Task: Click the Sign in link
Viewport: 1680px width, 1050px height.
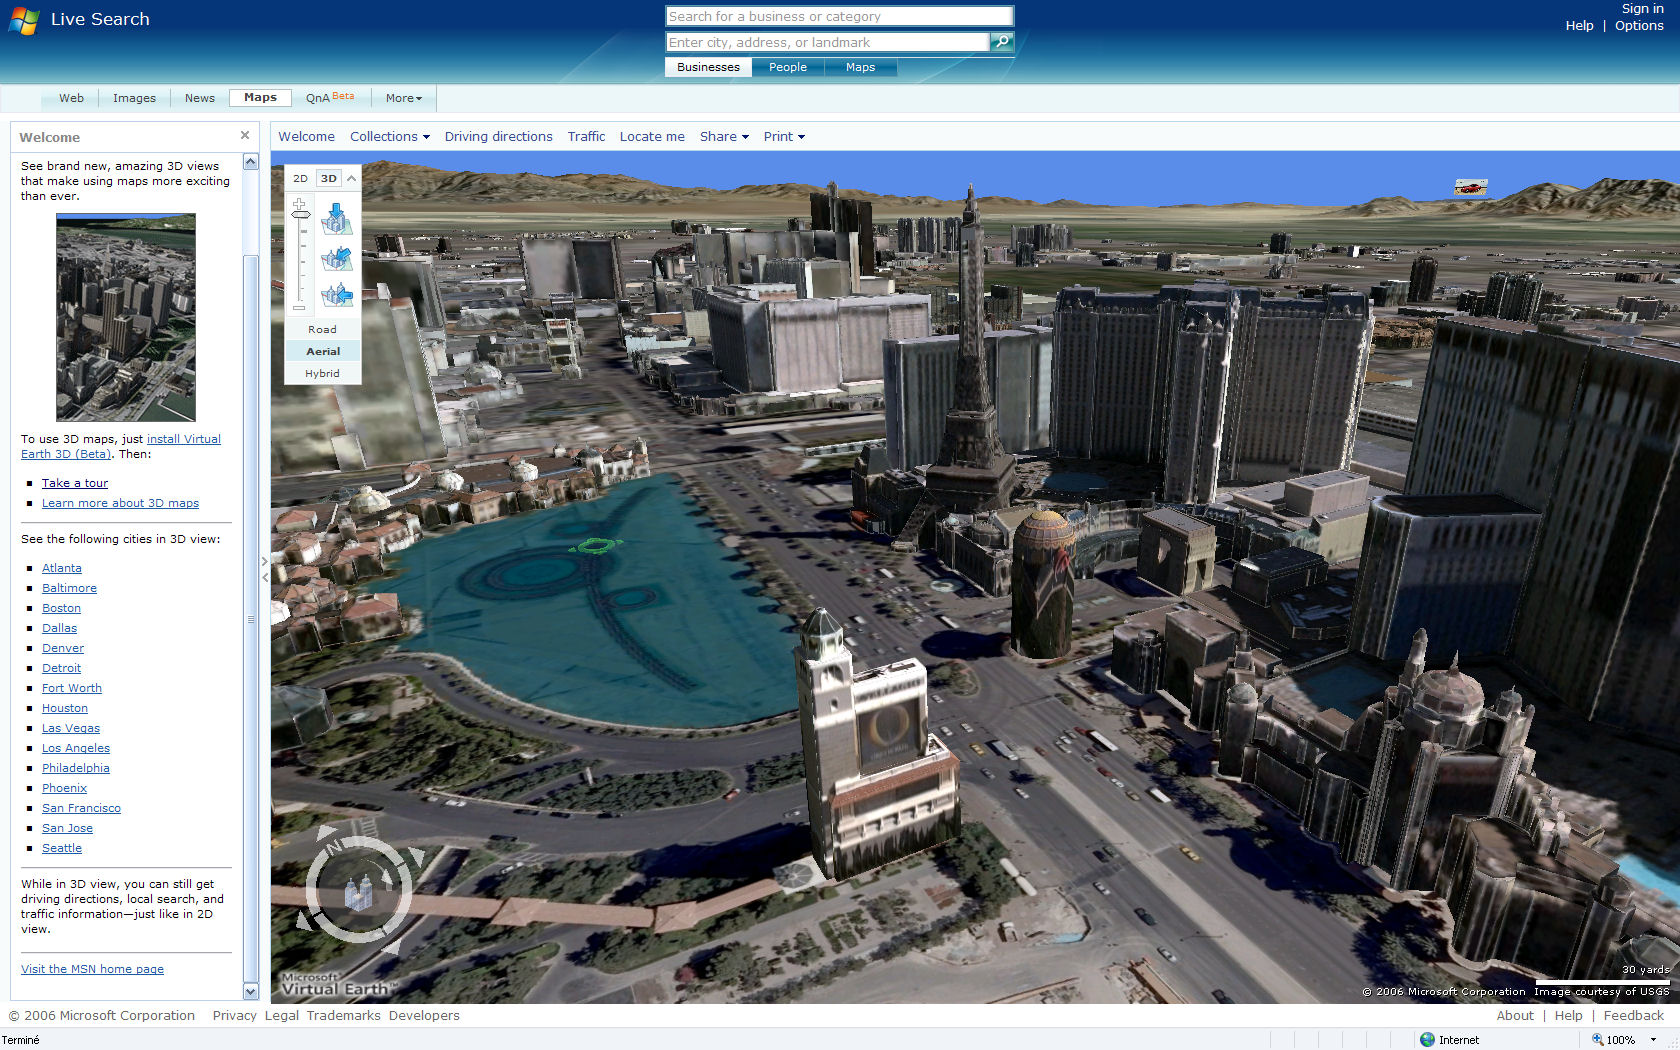Action: pos(1642,9)
